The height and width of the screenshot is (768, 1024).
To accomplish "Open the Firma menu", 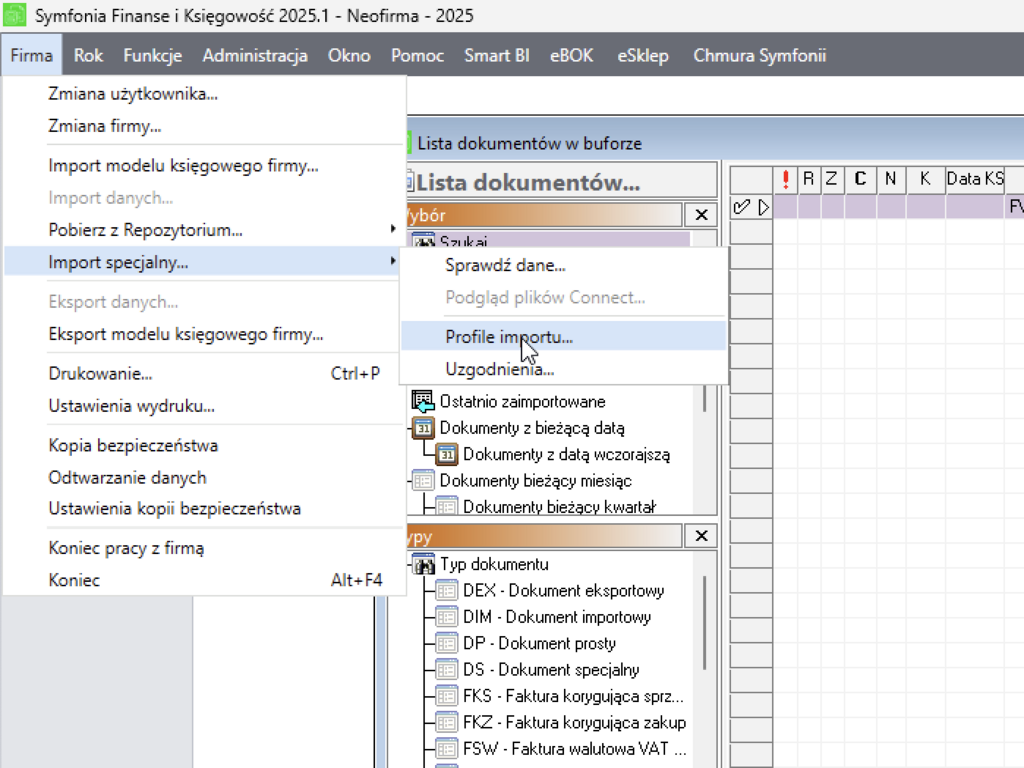I will tap(31, 56).
